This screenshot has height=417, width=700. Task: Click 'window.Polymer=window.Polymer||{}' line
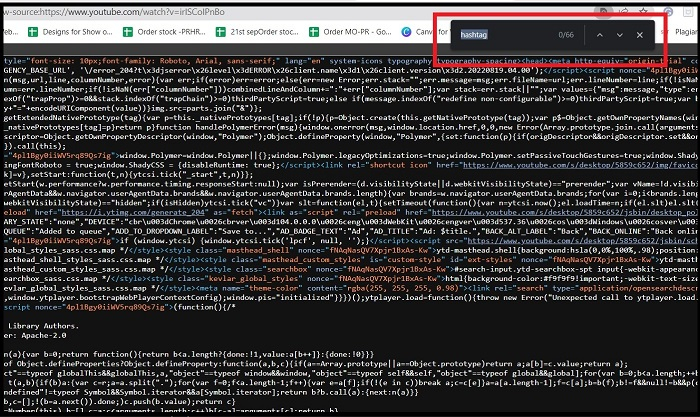pos(350,155)
